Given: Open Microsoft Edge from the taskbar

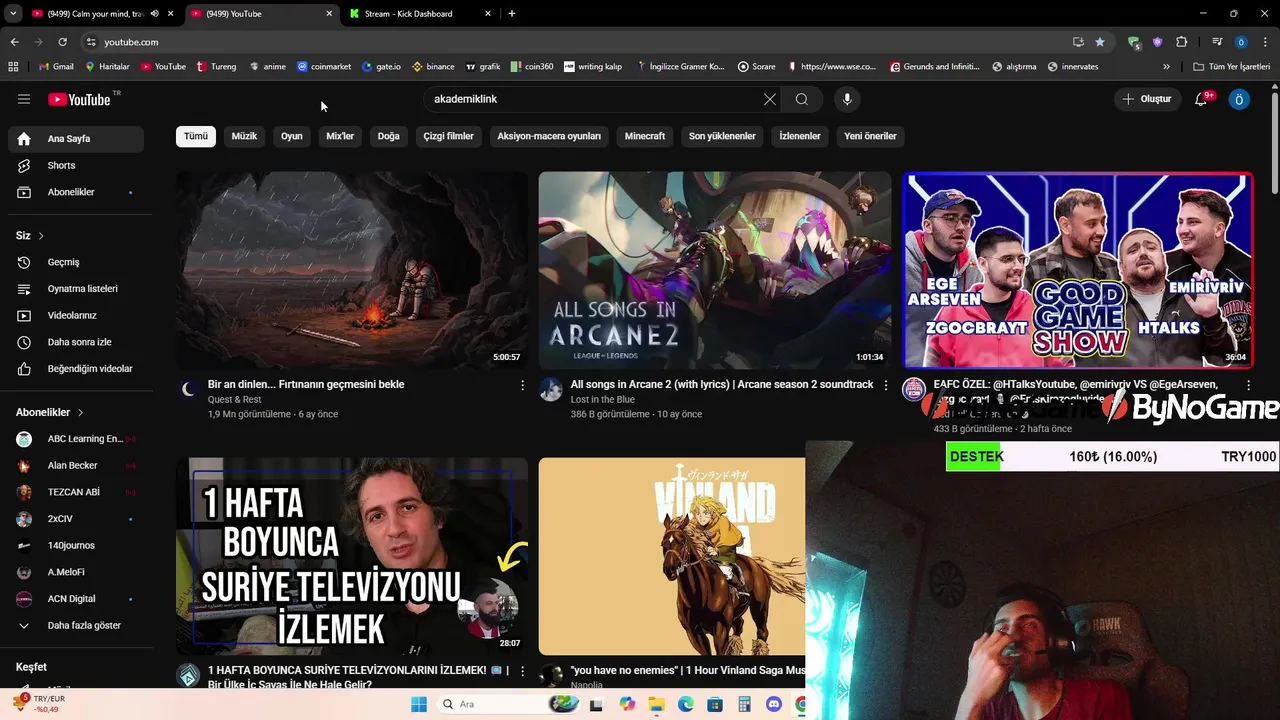Looking at the screenshot, I should tap(686, 704).
